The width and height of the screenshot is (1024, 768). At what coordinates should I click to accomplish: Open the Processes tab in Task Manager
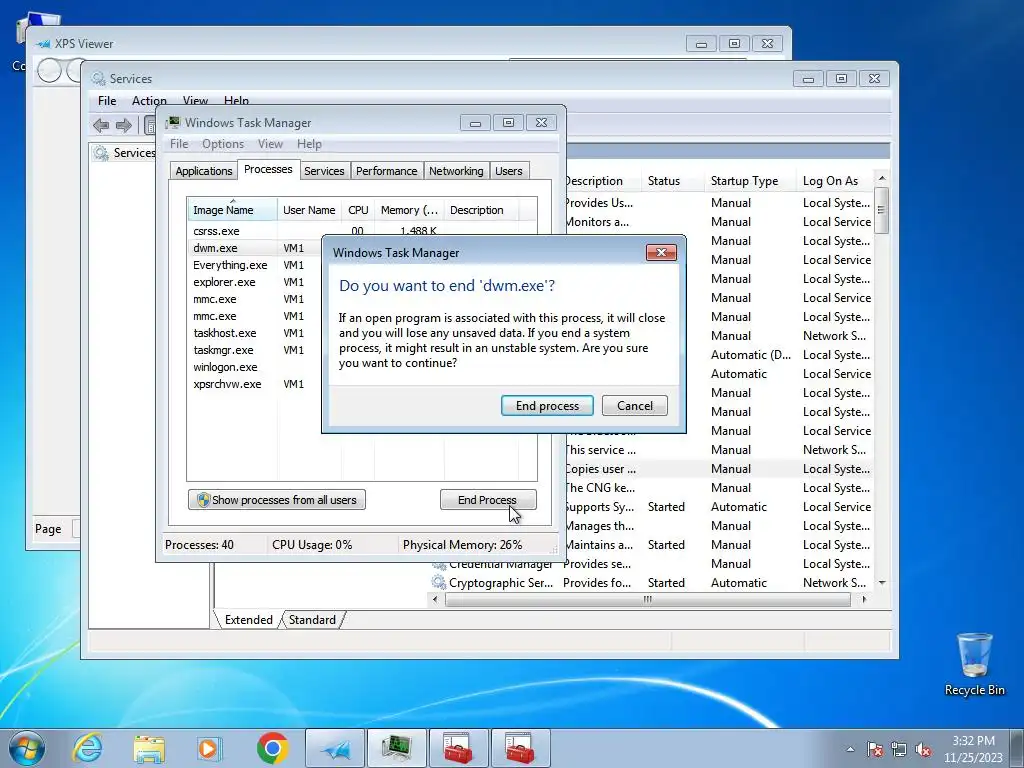pyautogui.click(x=268, y=169)
